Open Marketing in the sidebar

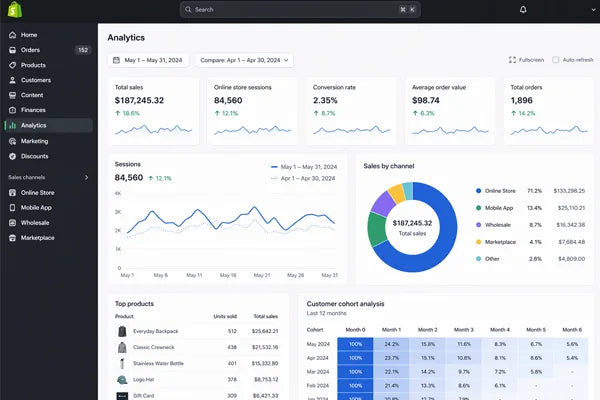(x=49, y=141)
